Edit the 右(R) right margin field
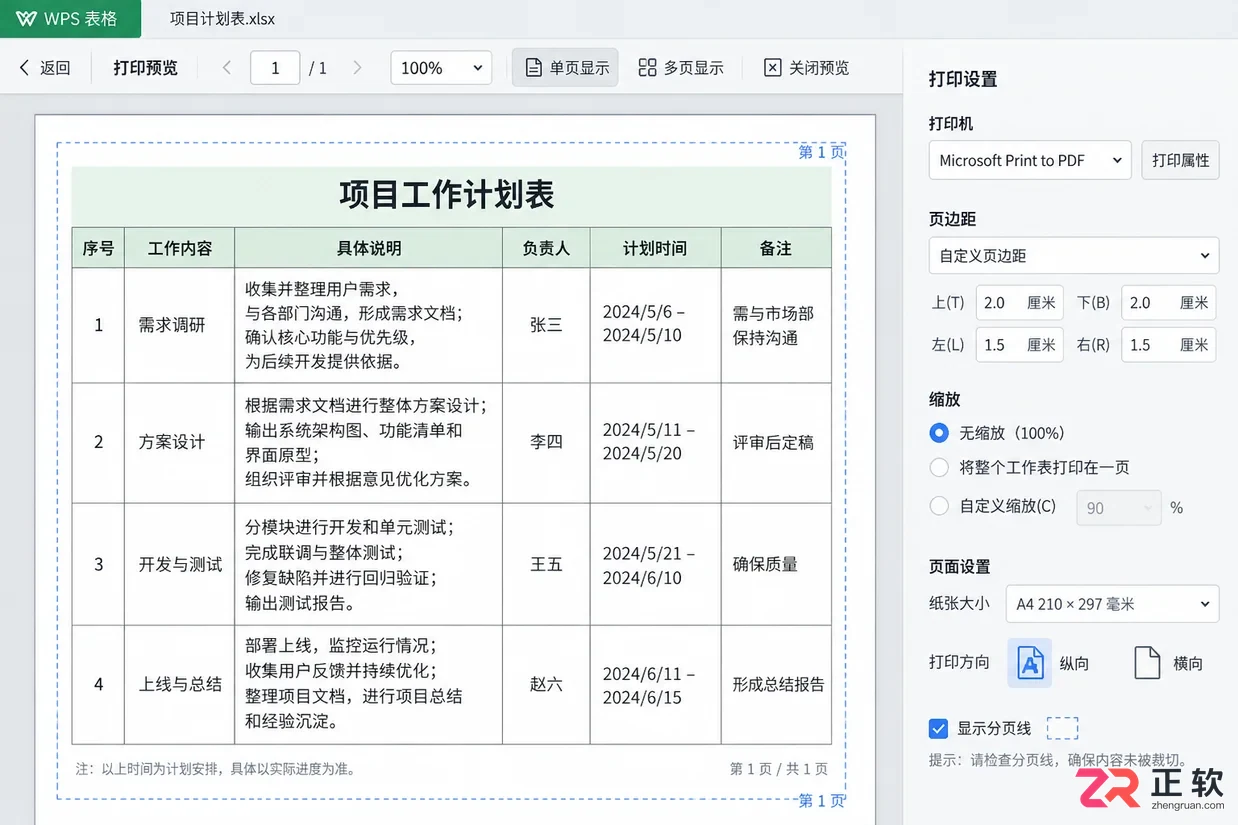Screen dimensions: 1238x825 coord(1168,345)
